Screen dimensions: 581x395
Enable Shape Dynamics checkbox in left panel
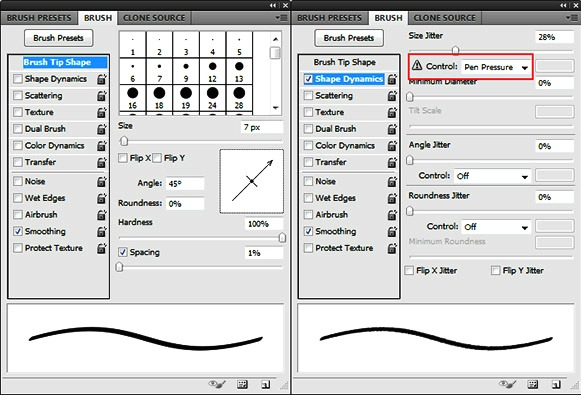[17, 79]
